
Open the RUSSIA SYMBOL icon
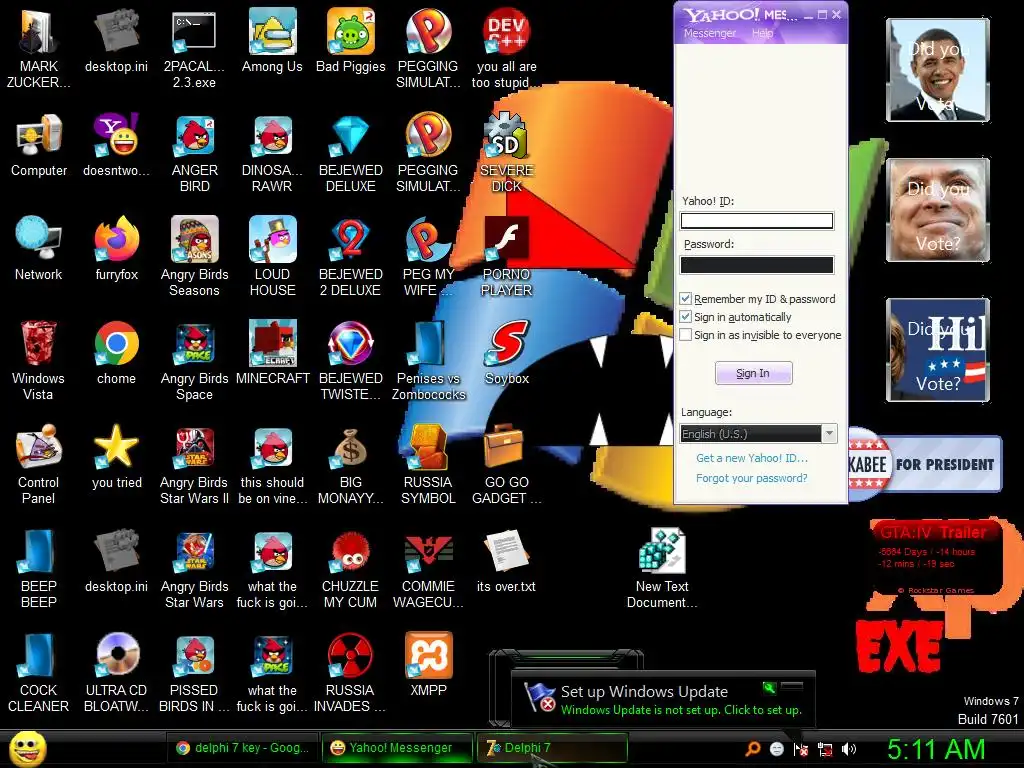[x=428, y=464]
